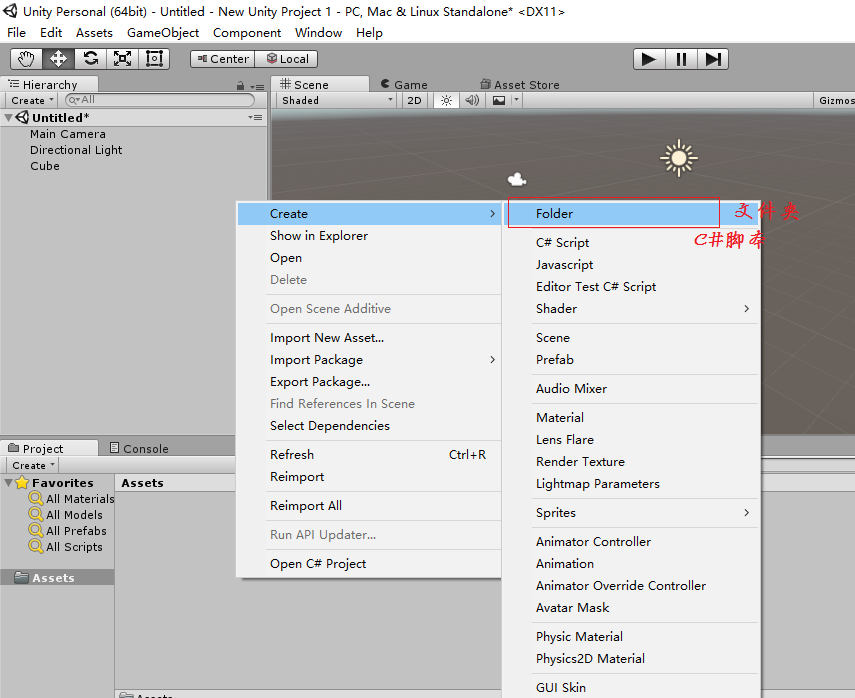Open the Component menu

pyautogui.click(x=247, y=33)
